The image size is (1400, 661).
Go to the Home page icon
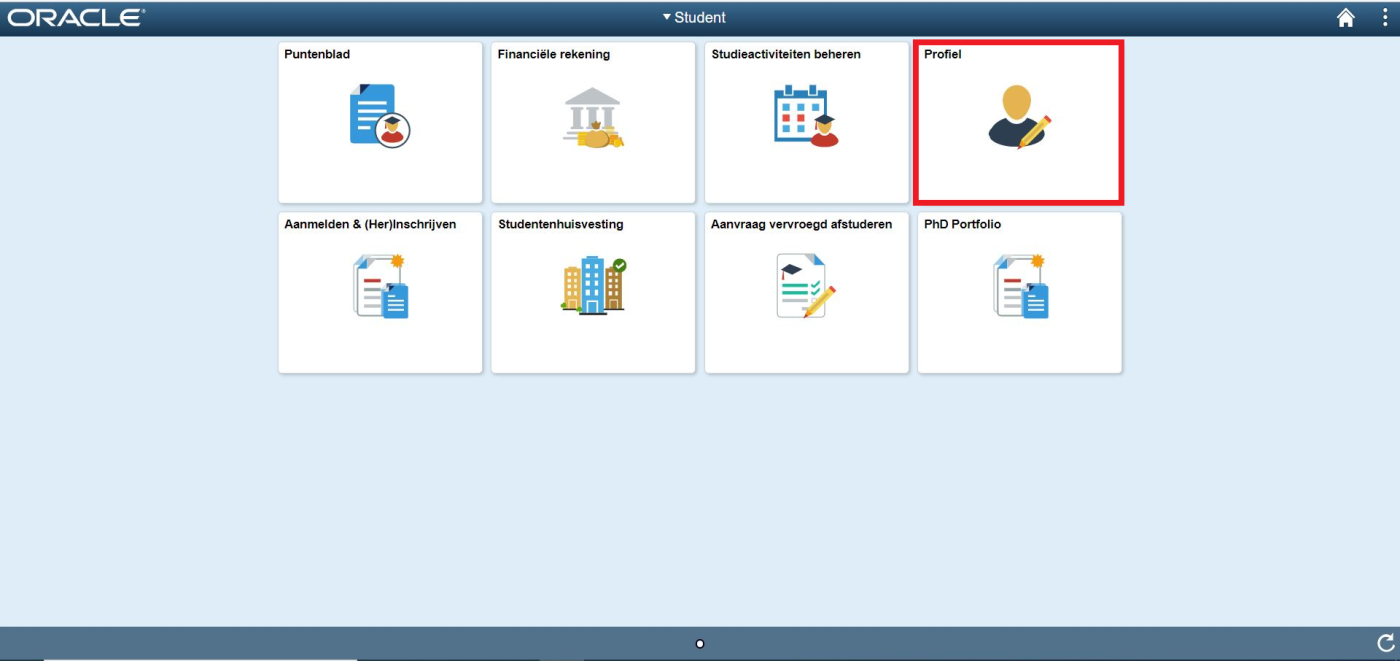point(1346,18)
